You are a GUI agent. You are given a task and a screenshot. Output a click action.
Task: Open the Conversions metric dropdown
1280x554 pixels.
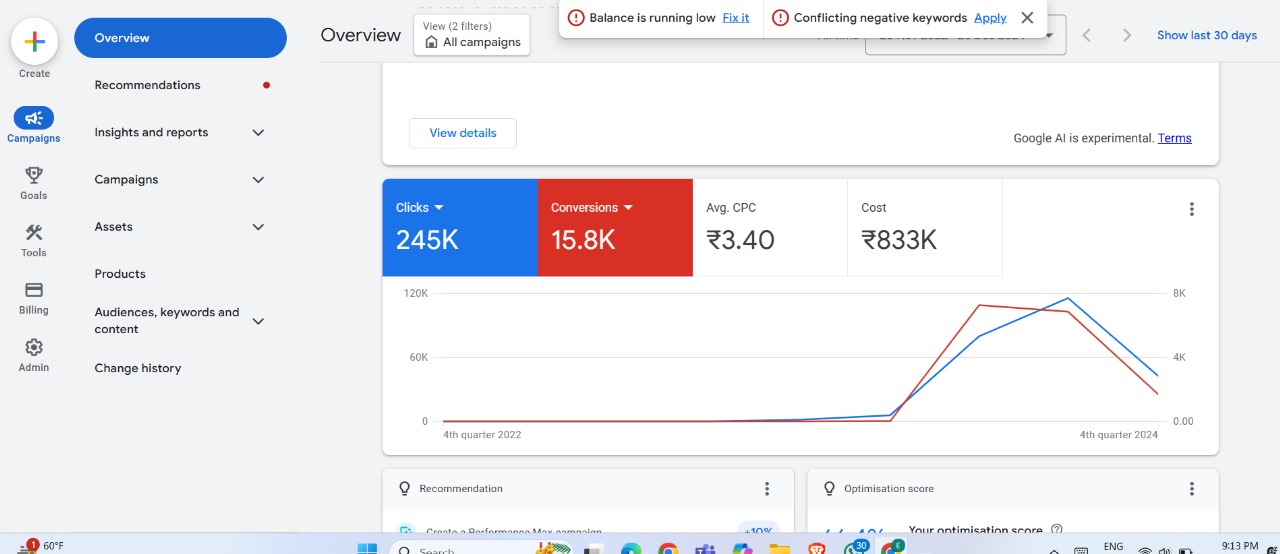pyautogui.click(x=629, y=208)
